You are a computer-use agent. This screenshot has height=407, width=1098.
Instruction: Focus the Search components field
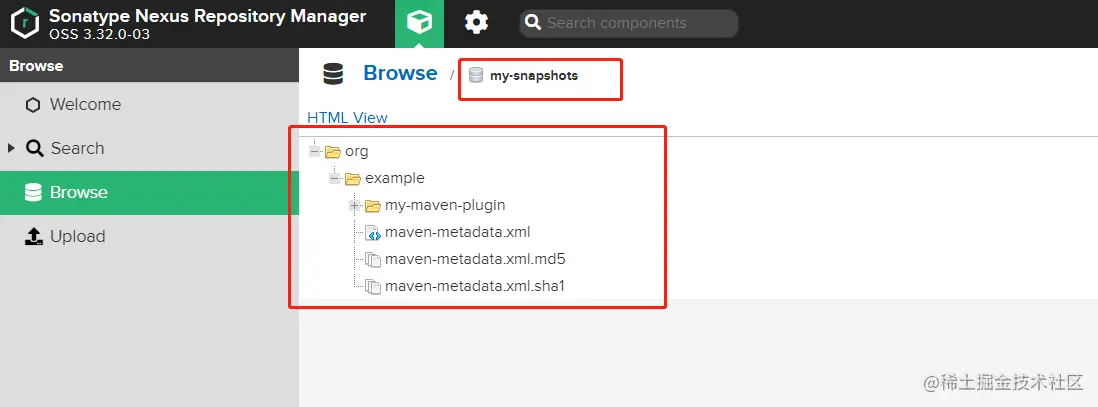pos(629,23)
